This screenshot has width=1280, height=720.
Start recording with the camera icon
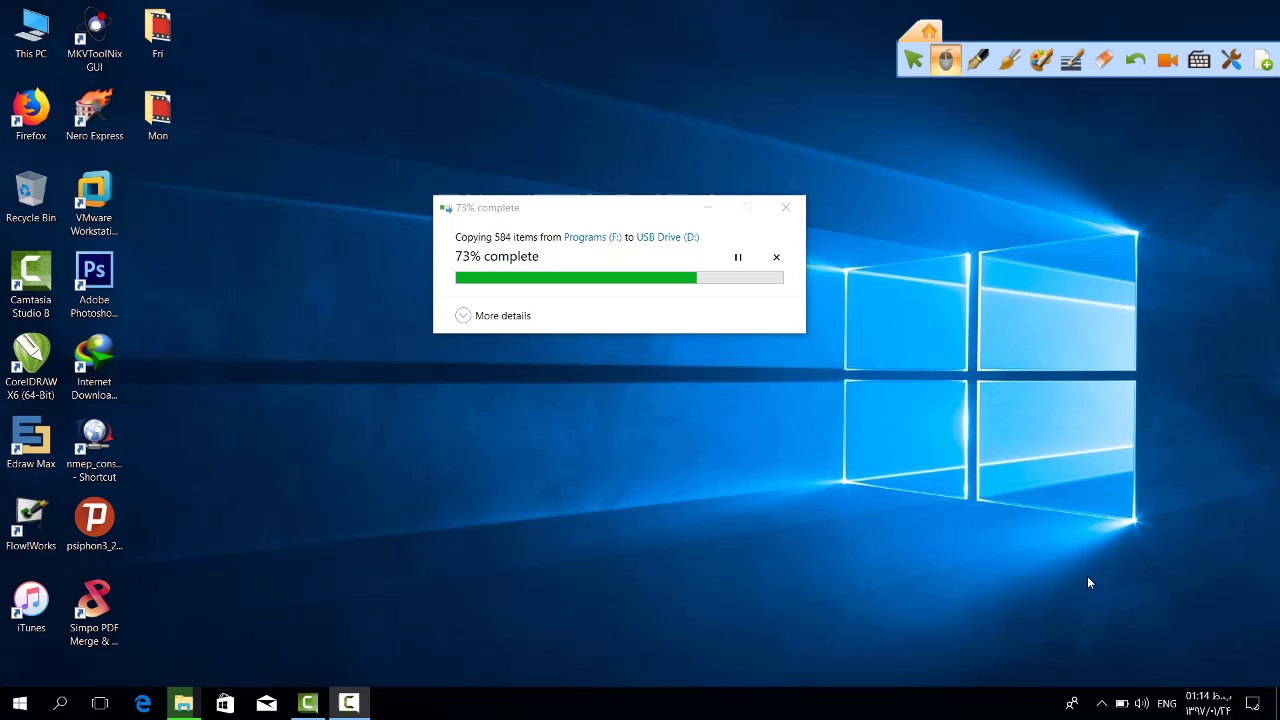(1167, 61)
